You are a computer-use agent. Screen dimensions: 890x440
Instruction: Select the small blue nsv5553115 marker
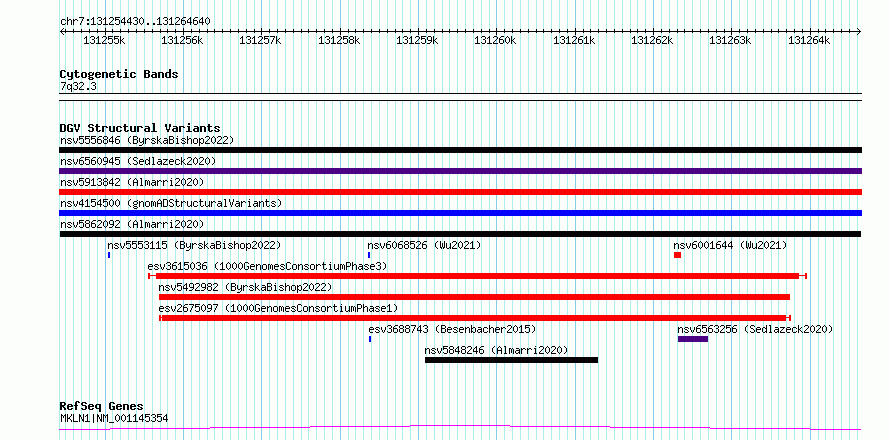[109, 255]
